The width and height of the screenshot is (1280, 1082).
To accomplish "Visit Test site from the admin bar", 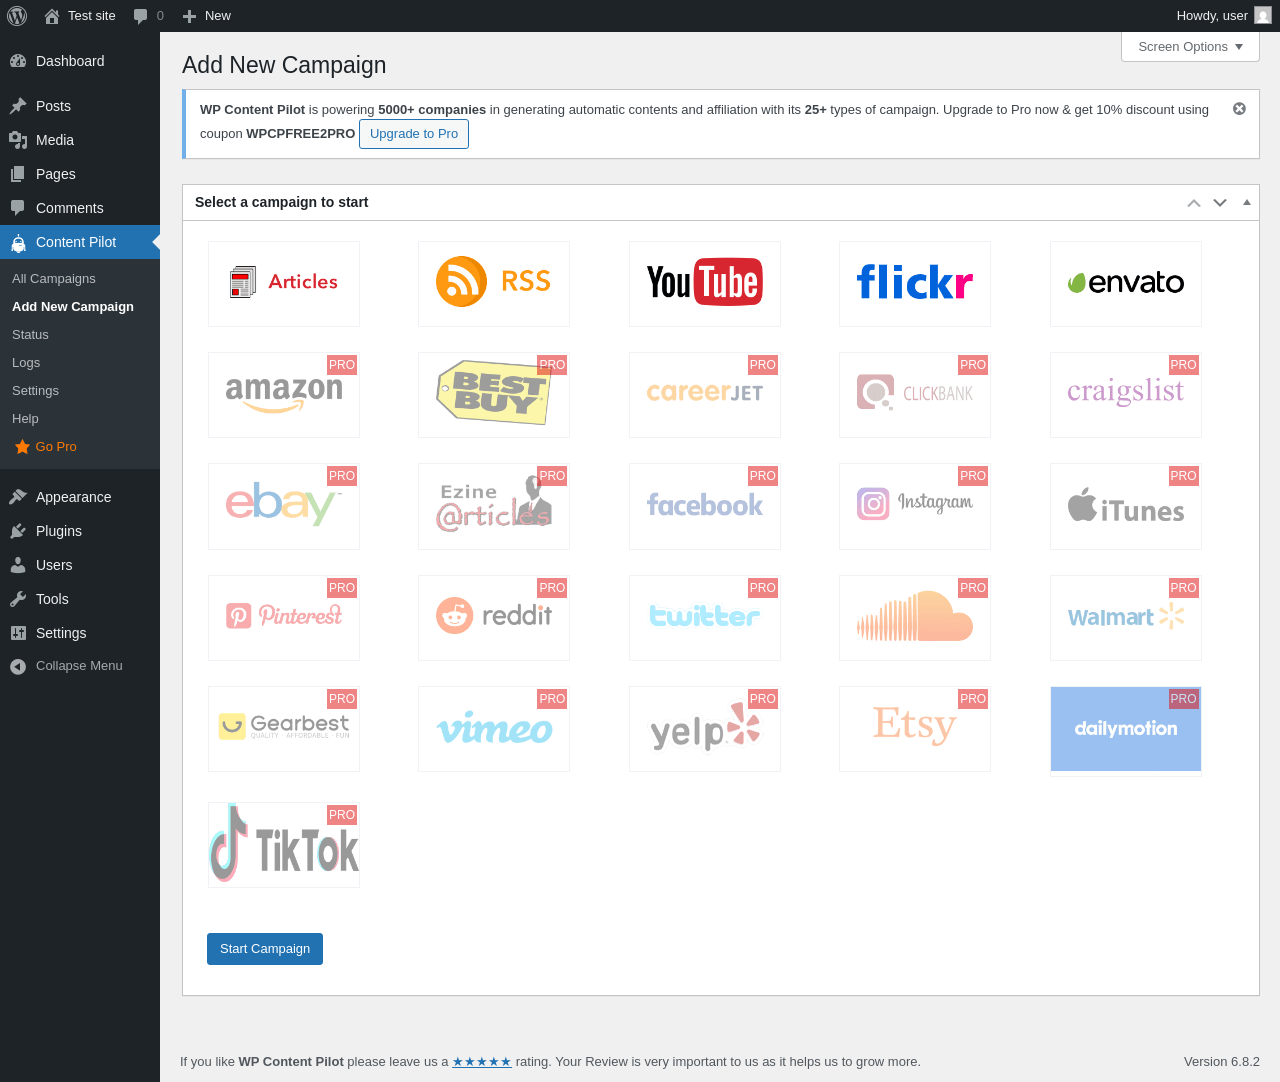I will 80,16.
